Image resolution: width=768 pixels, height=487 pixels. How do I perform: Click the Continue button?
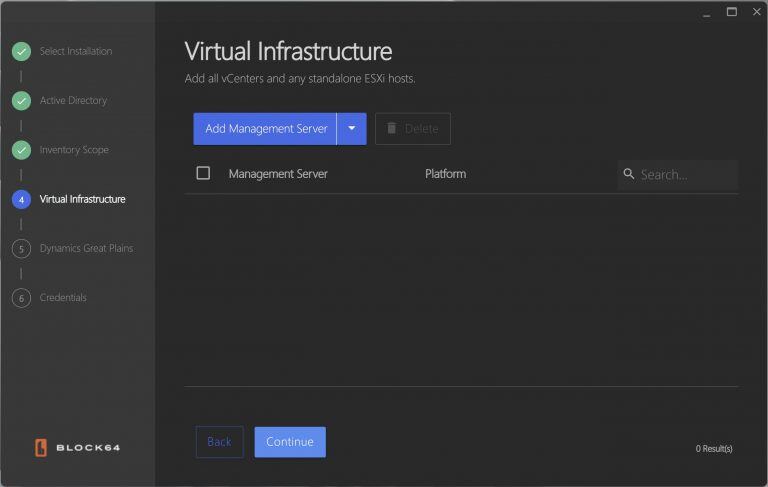(x=290, y=442)
